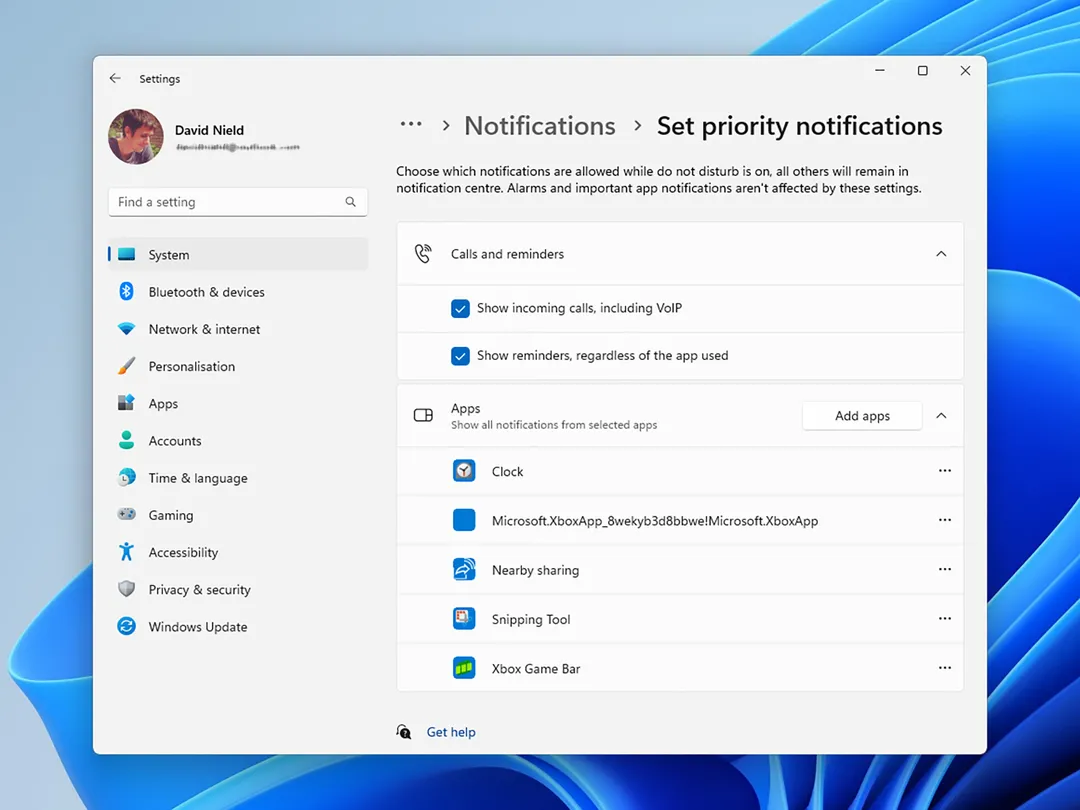Click the Find a setting search field
Viewport: 1080px width, 810px height.
pos(238,202)
